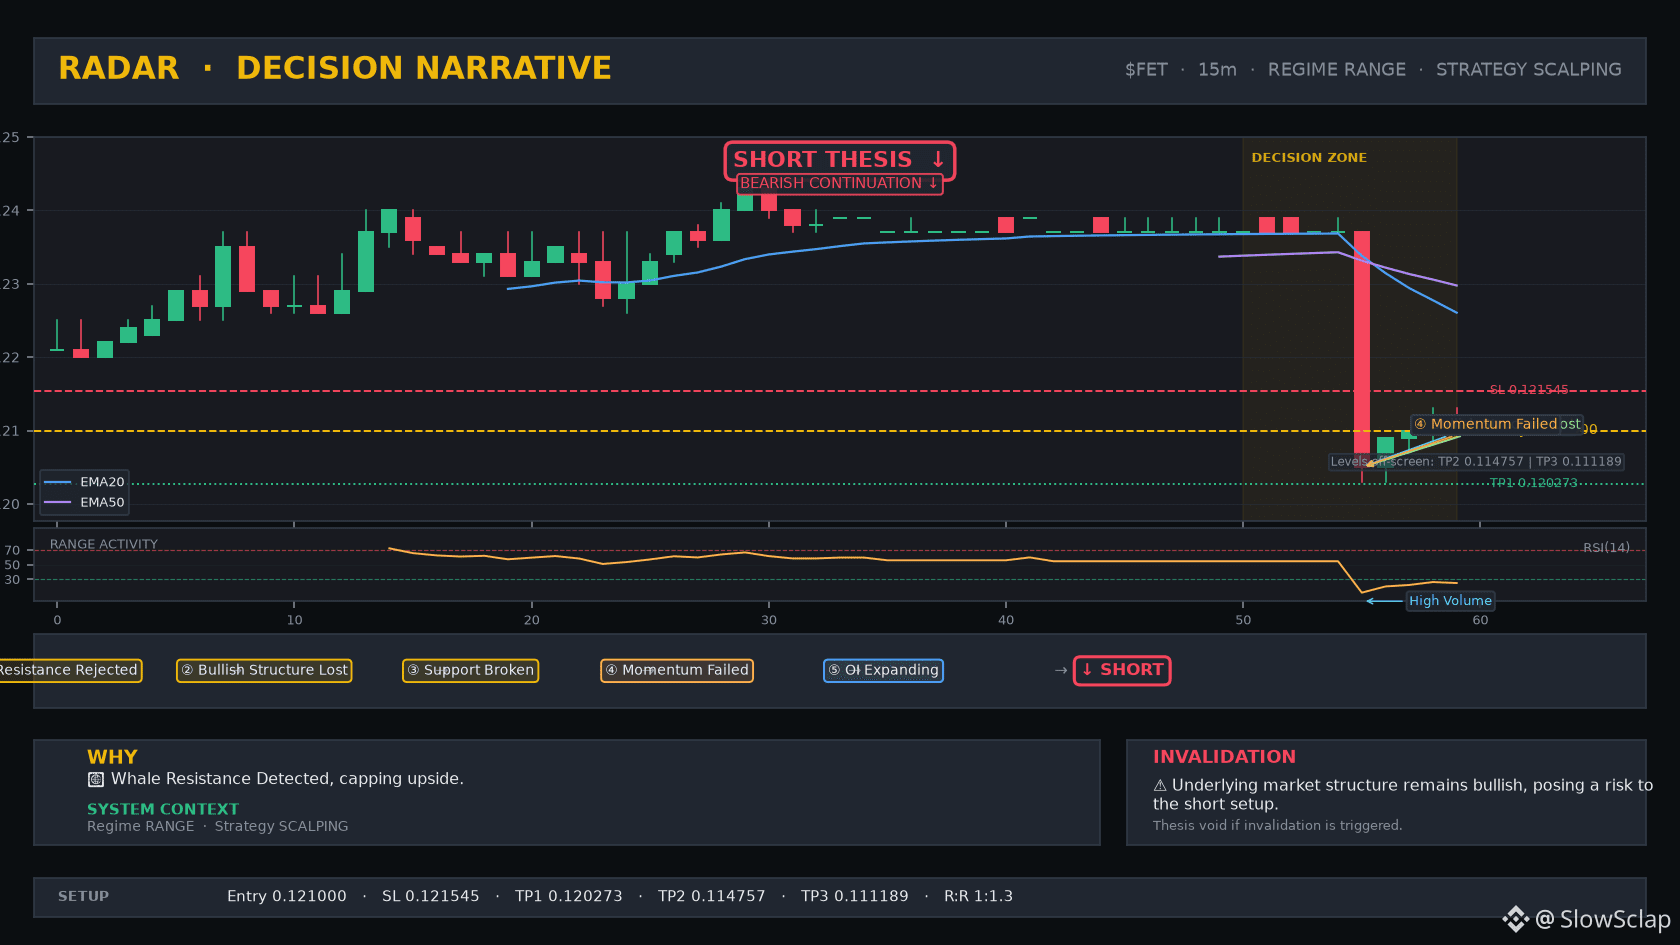
Task: Click the SETUP label in the bottom bar
Action: (84, 897)
